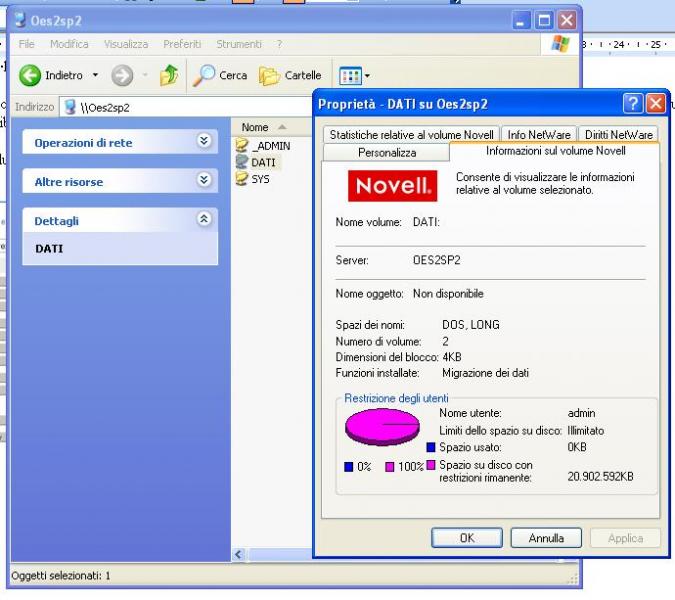Click the DATI label in Dettagli

click(49, 249)
